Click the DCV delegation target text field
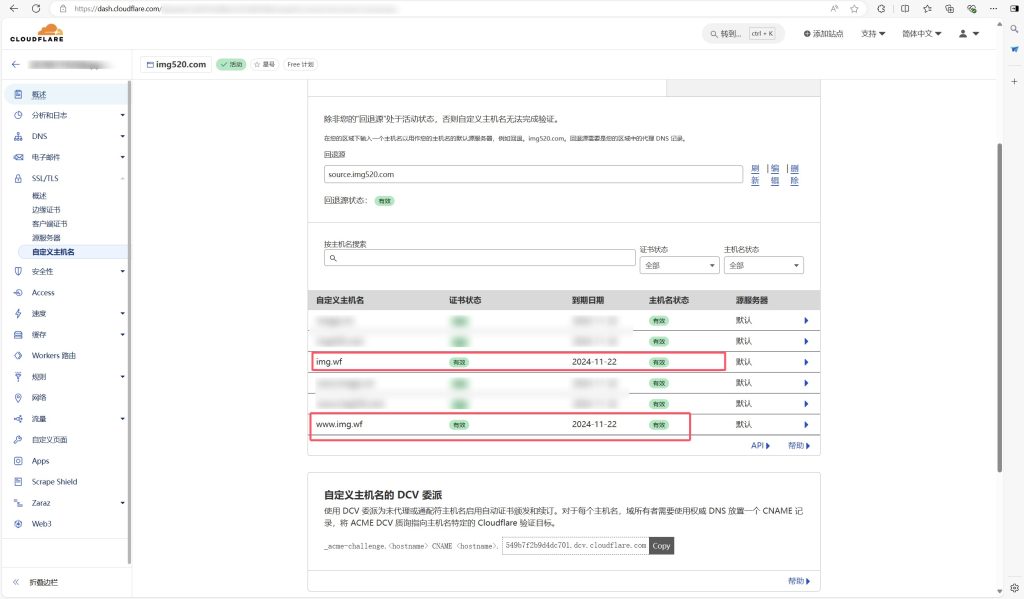The height and width of the screenshot is (599, 1024). pyautogui.click(x=575, y=546)
